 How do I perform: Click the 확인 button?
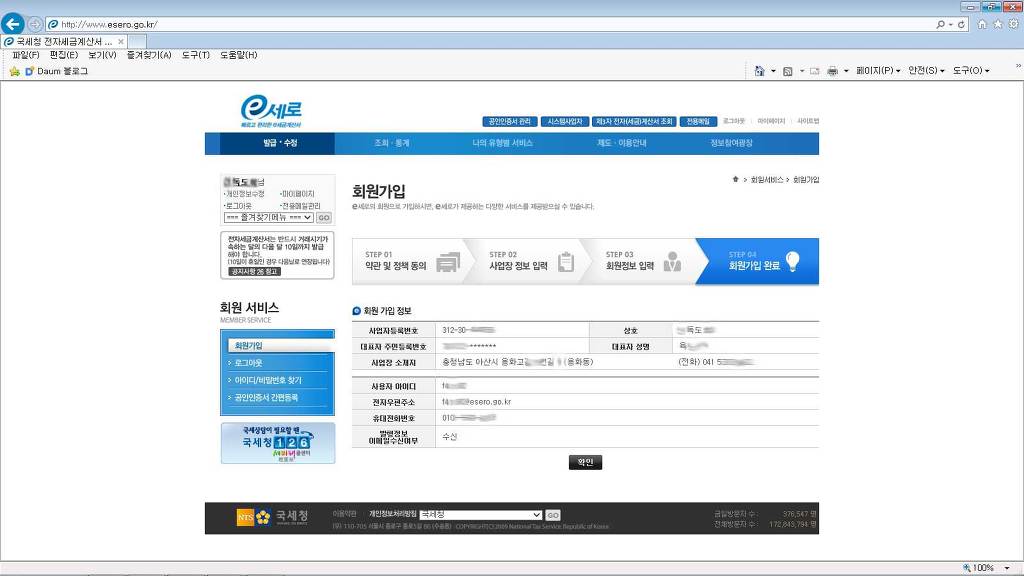tap(585, 462)
